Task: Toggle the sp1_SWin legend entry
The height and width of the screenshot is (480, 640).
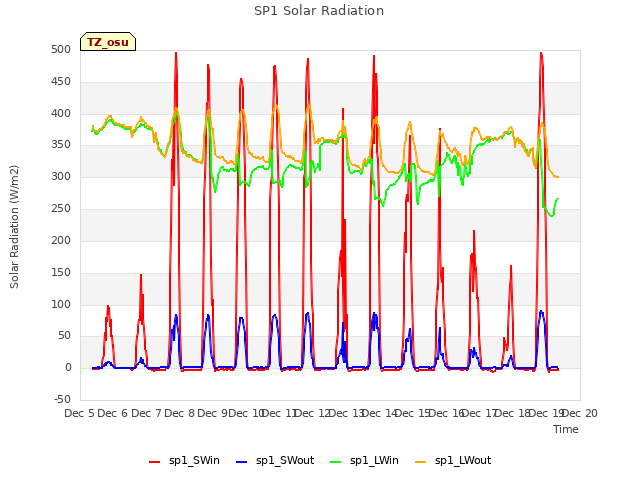Action: (184, 461)
